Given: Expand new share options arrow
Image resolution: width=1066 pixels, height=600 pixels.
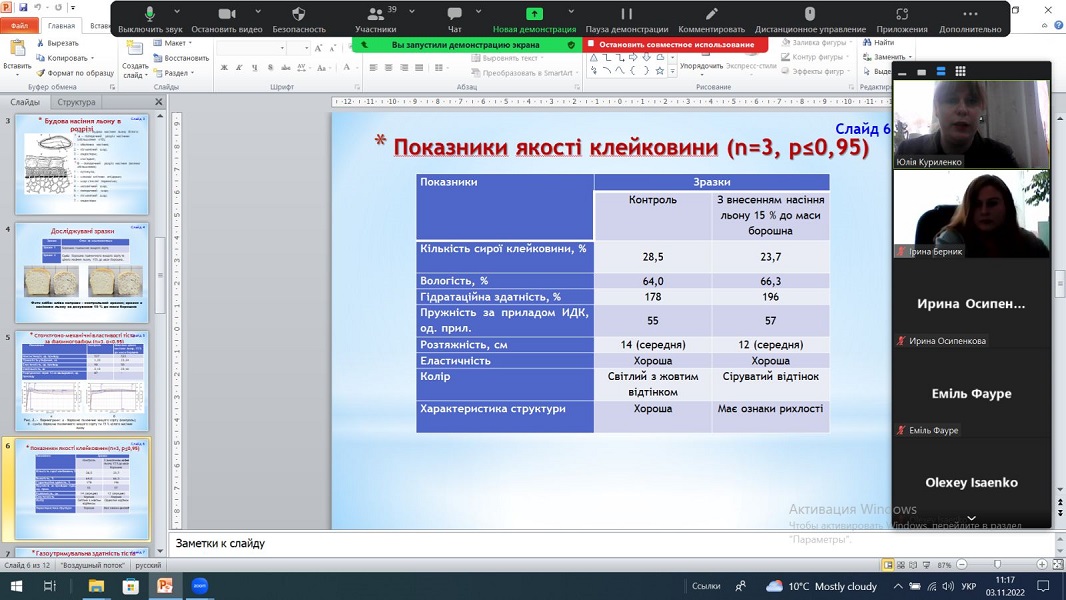Looking at the screenshot, I should [571, 12].
